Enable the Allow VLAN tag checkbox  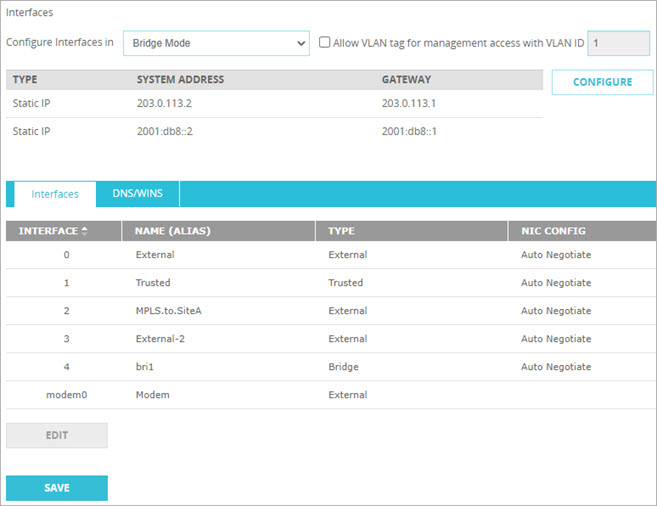[x=325, y=43]
